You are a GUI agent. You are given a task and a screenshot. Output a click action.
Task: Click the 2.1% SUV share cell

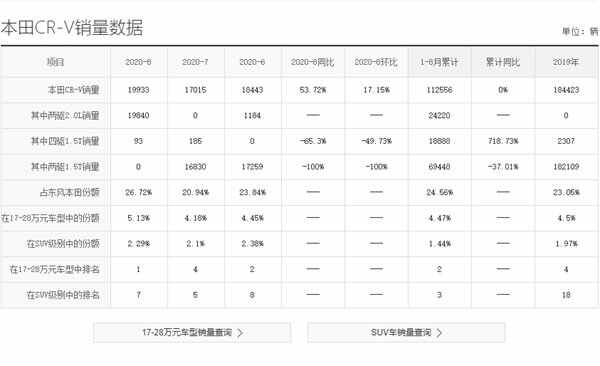(x=195, y=243)
